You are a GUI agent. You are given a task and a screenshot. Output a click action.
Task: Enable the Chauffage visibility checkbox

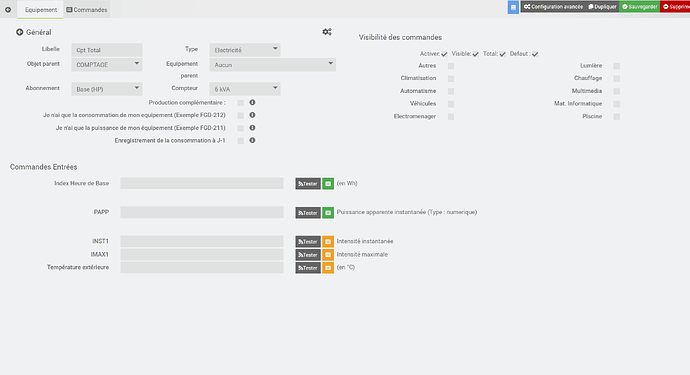617,78
